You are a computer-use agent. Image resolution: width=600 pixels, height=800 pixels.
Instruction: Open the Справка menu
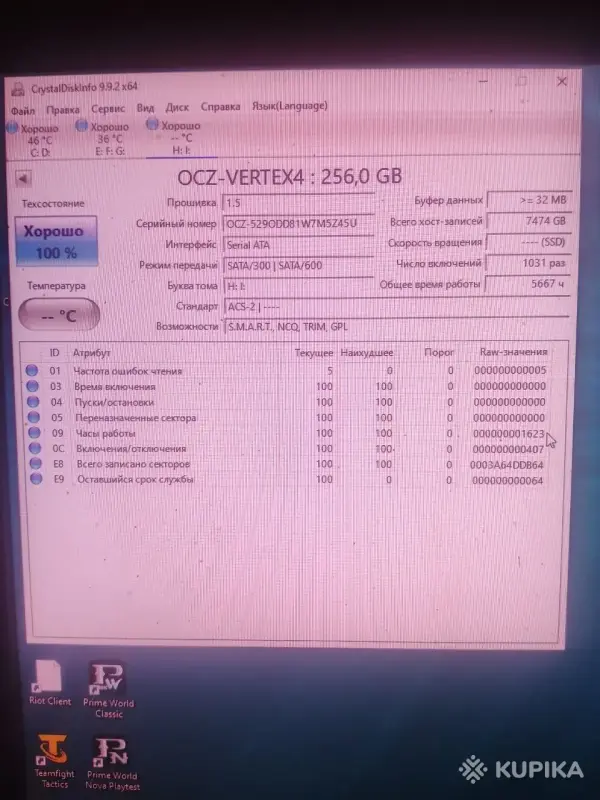pos(220,107)
